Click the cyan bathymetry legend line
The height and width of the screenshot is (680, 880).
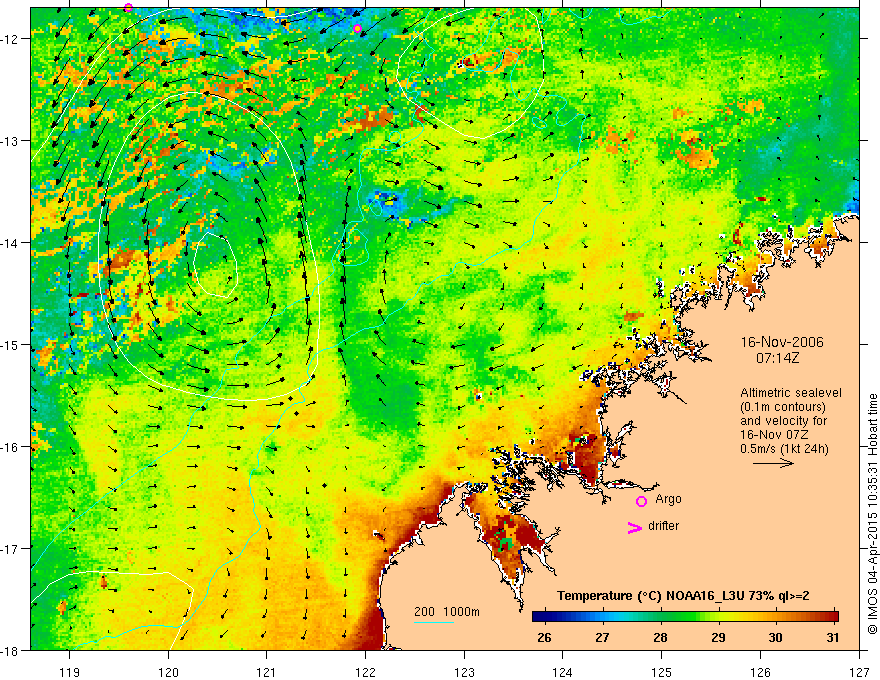click(x=434, y=622)
